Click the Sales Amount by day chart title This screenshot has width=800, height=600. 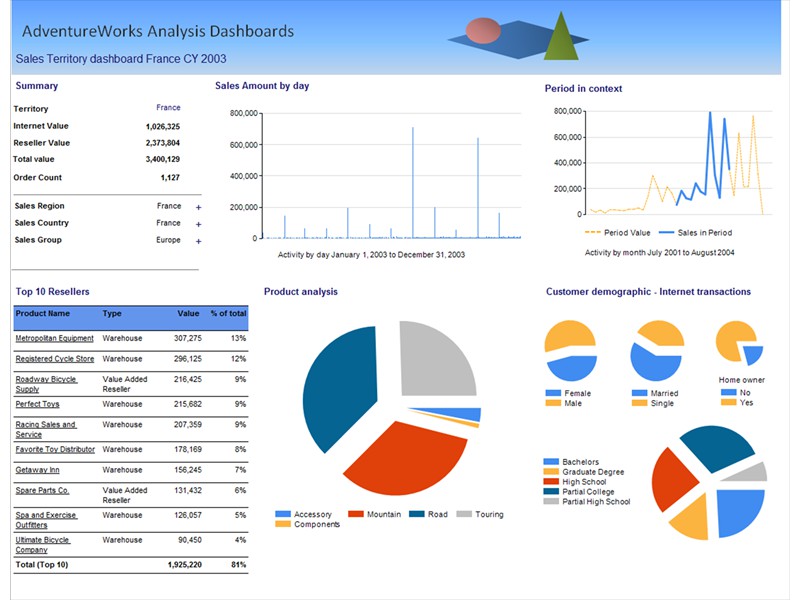262,86
